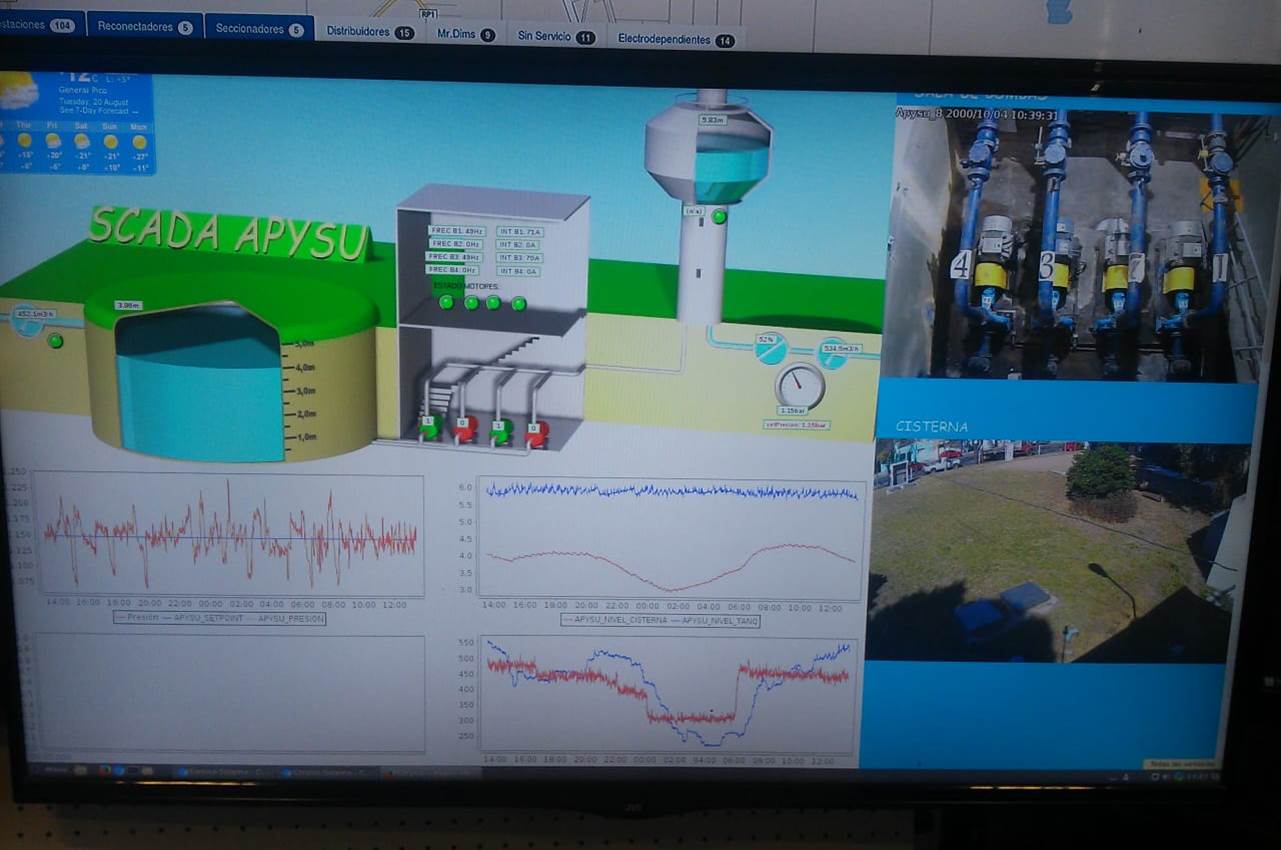Click the FREC B2: 0Hz readout
Viewport: 1281px width, 850px height.
pos(454,244)
